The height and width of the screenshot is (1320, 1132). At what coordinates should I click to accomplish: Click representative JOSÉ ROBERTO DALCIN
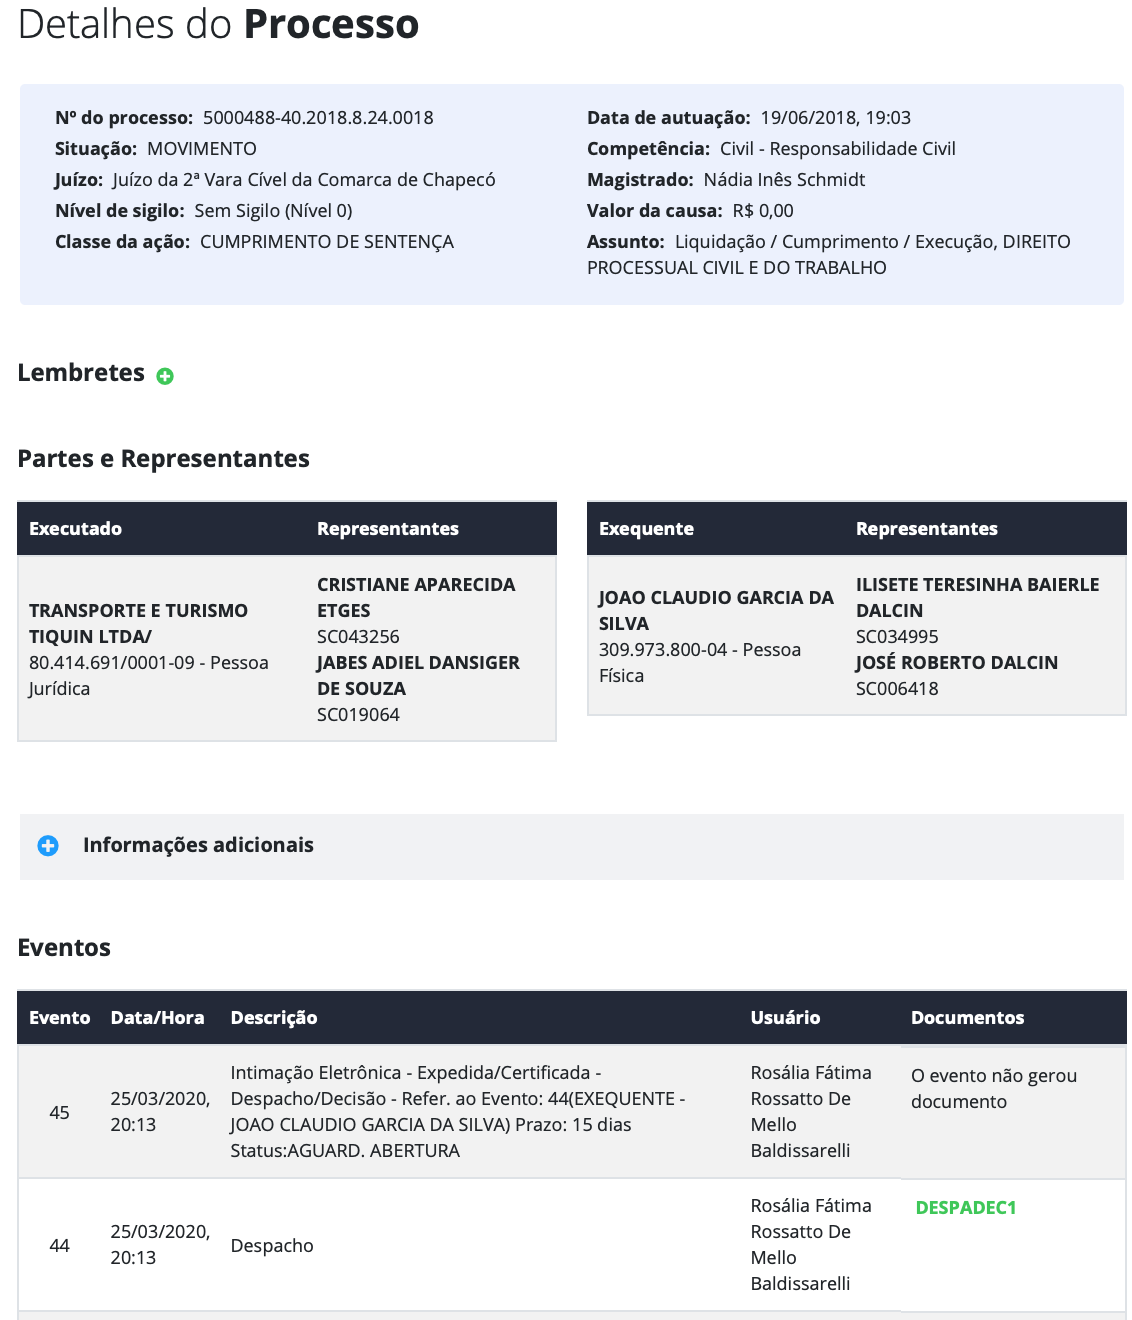point(956,662)
